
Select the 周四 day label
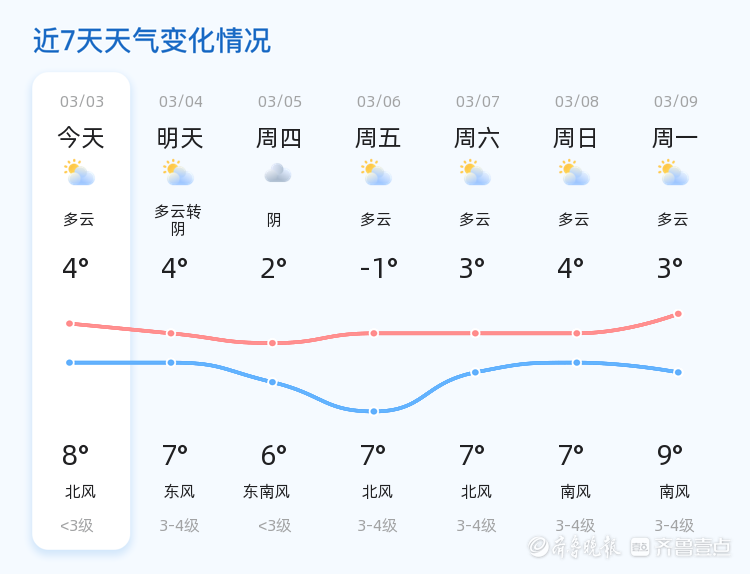click(x=279, y=138)
